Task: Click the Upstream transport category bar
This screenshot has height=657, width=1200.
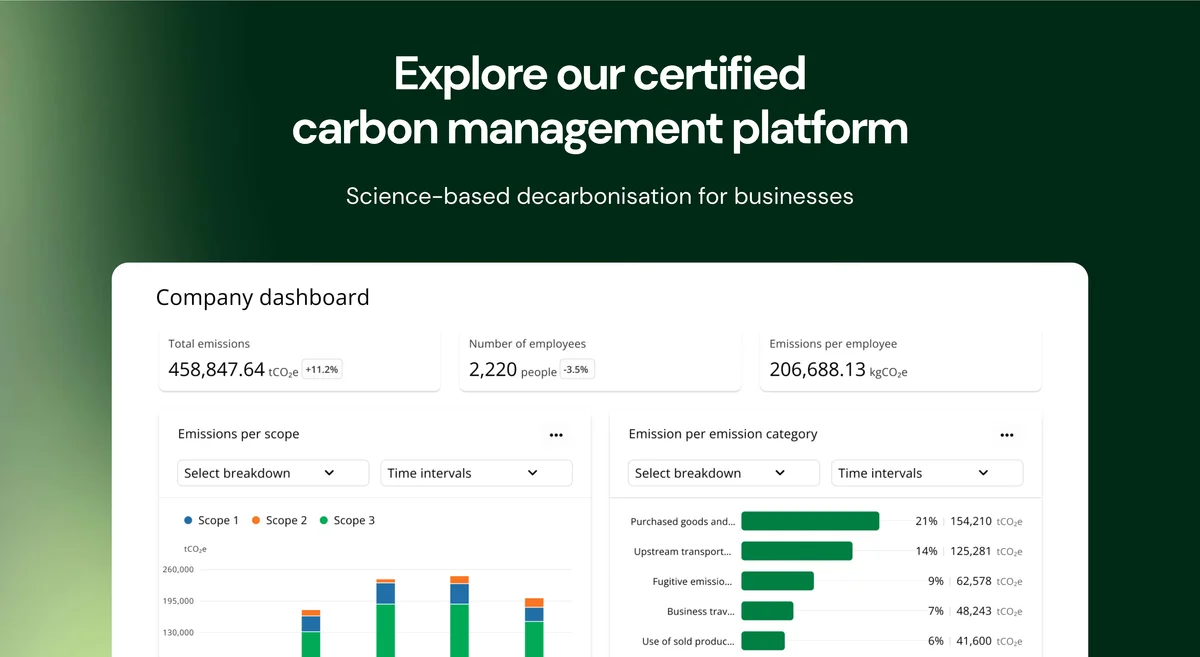Action: (x=797, y=551)
